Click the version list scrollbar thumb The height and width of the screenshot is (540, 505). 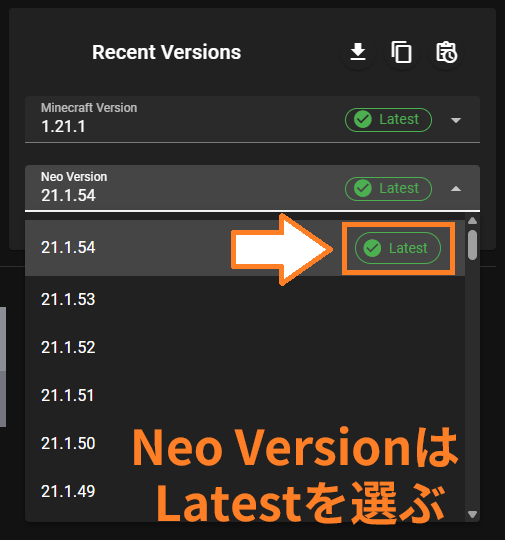(x=473, y=245)
